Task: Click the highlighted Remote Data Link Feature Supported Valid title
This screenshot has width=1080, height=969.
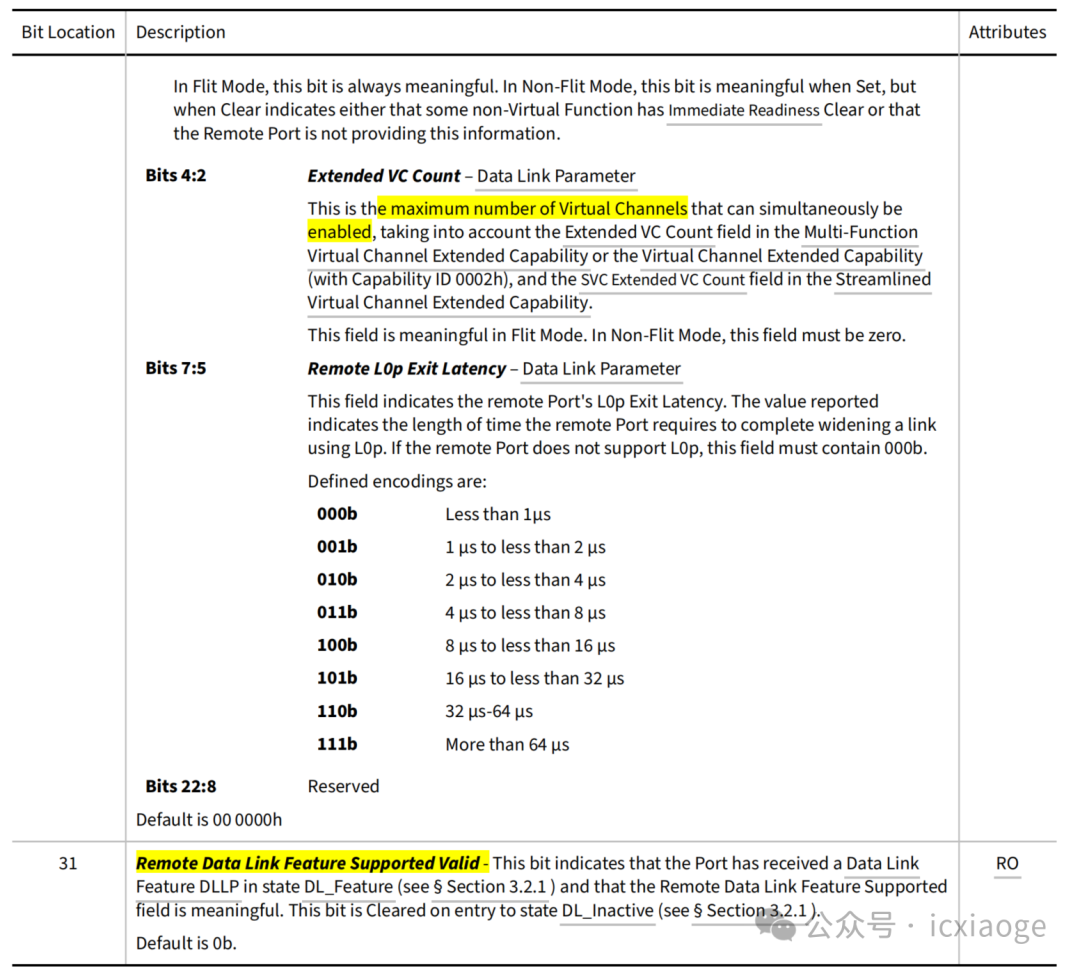Action: (308, 864)
